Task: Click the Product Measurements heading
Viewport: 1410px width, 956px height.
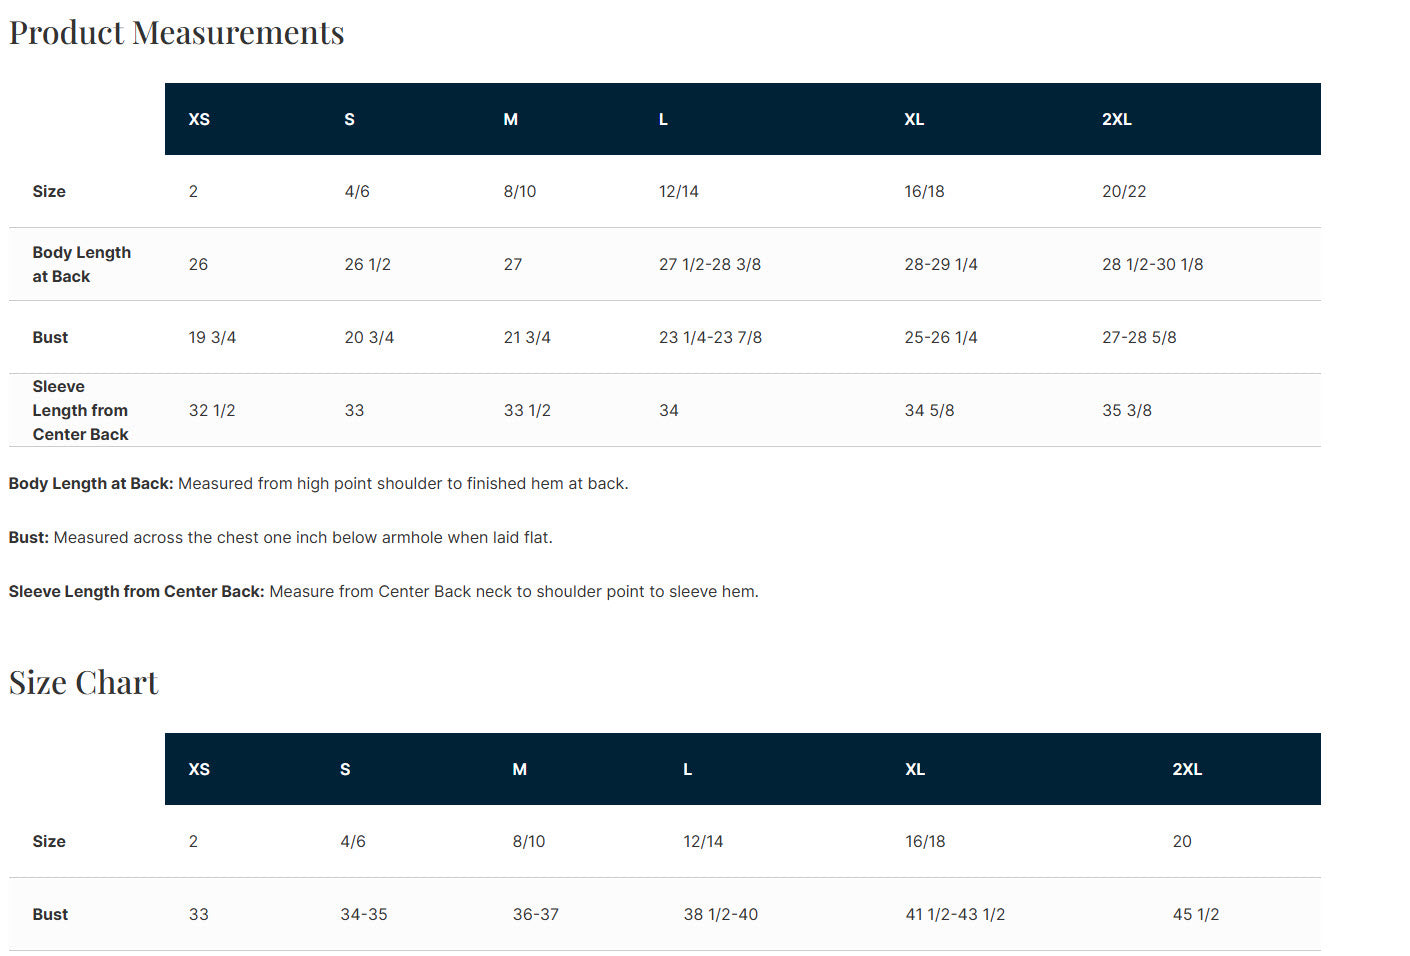Action: pos(176,33)
